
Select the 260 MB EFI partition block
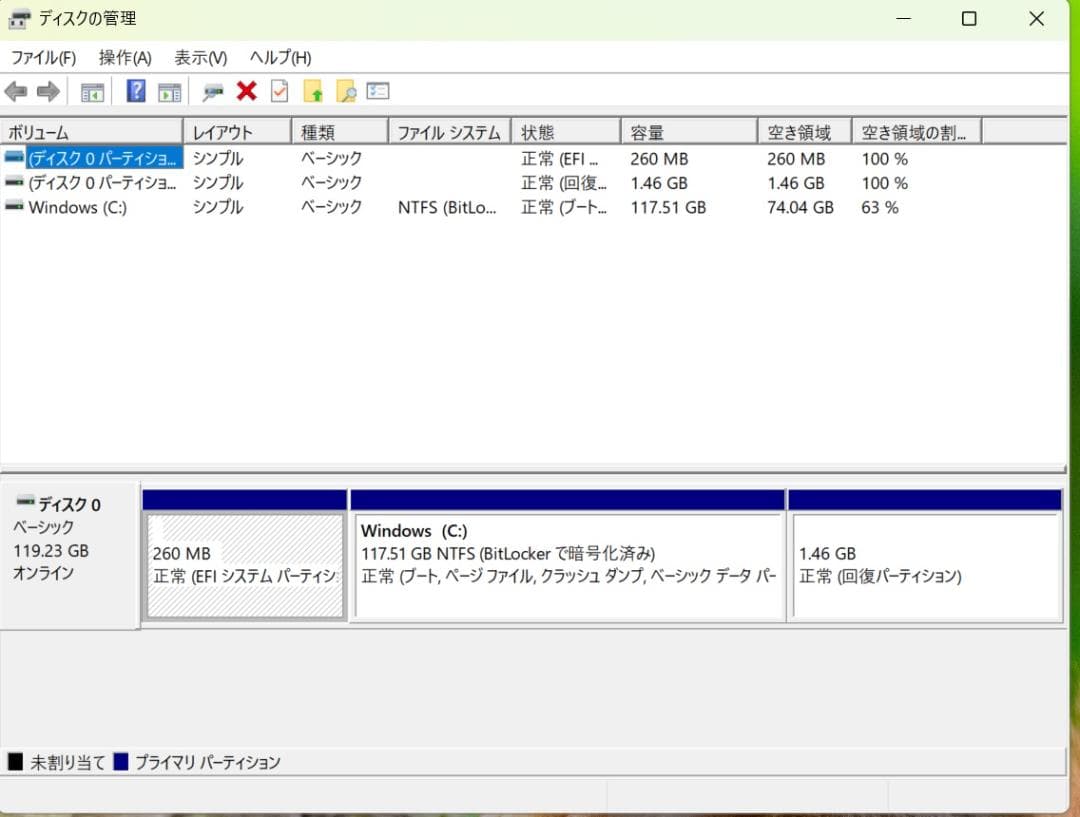[x=245, y=565]
